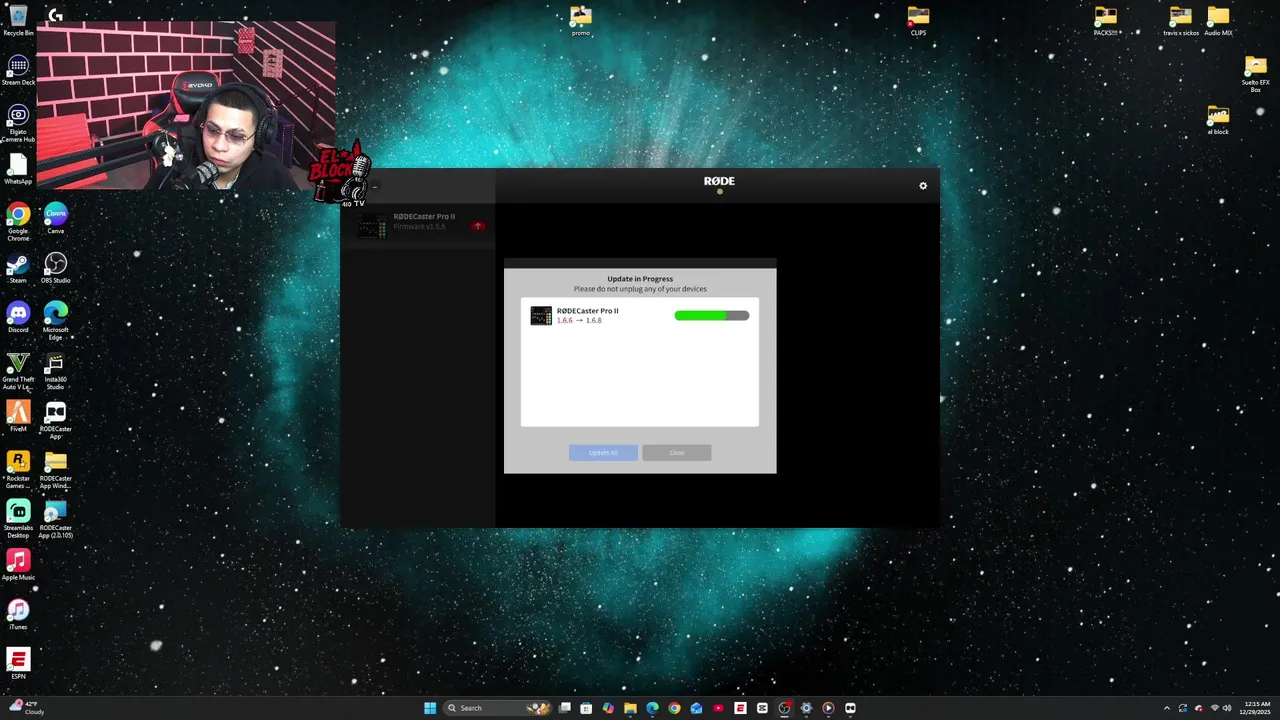Open the Windows Start menu
Viewport: 1280px width, 720px height.
point(430,708)
